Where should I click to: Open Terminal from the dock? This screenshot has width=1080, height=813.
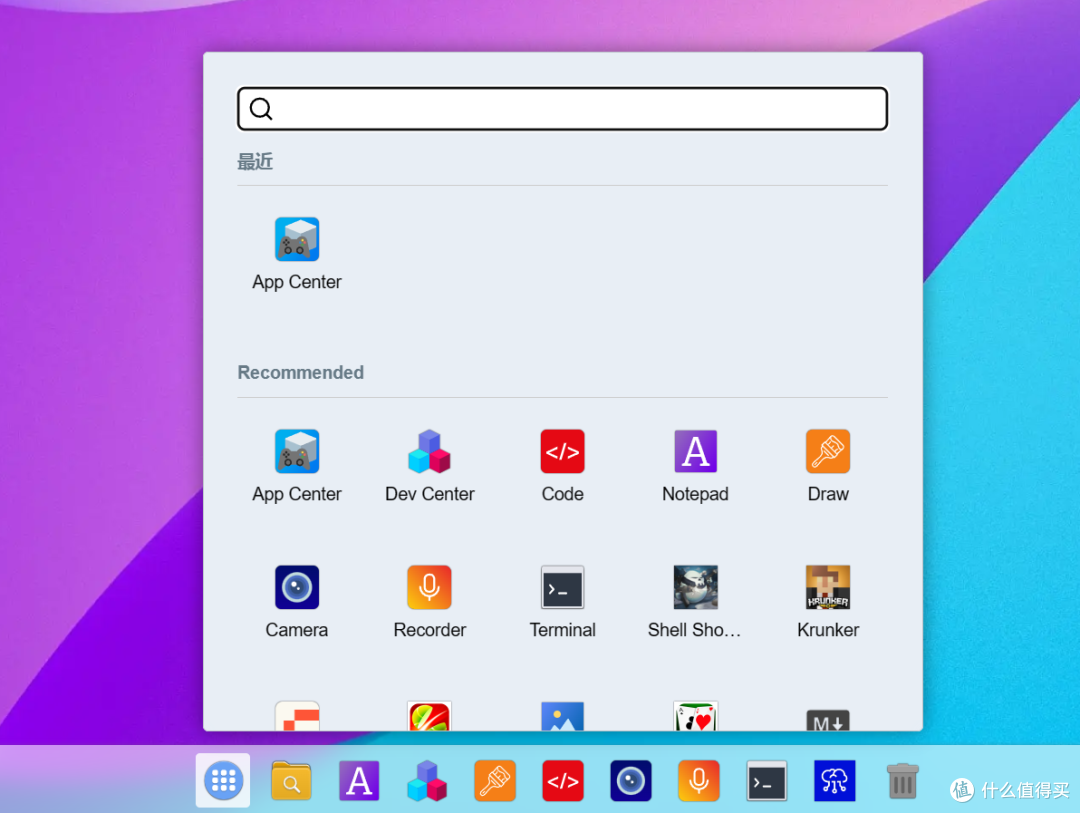[766, 781]
